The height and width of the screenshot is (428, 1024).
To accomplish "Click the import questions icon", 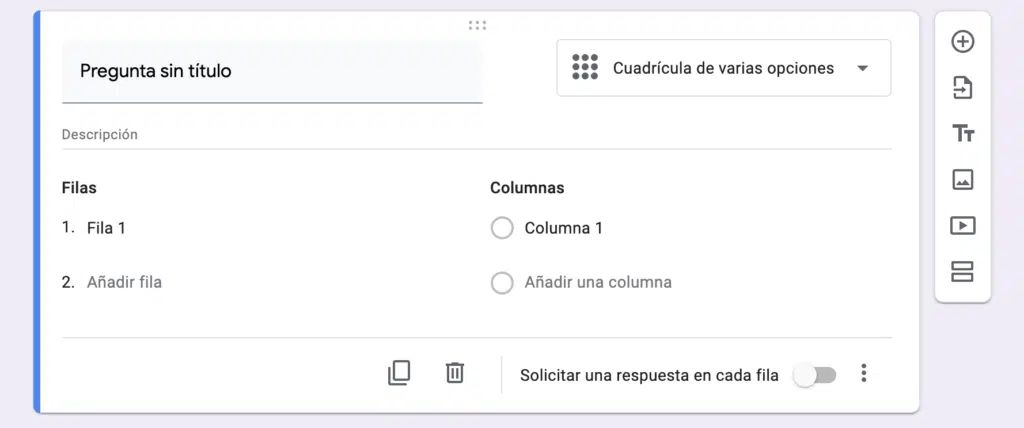I will pyautogui.click(x=962, y=88).
